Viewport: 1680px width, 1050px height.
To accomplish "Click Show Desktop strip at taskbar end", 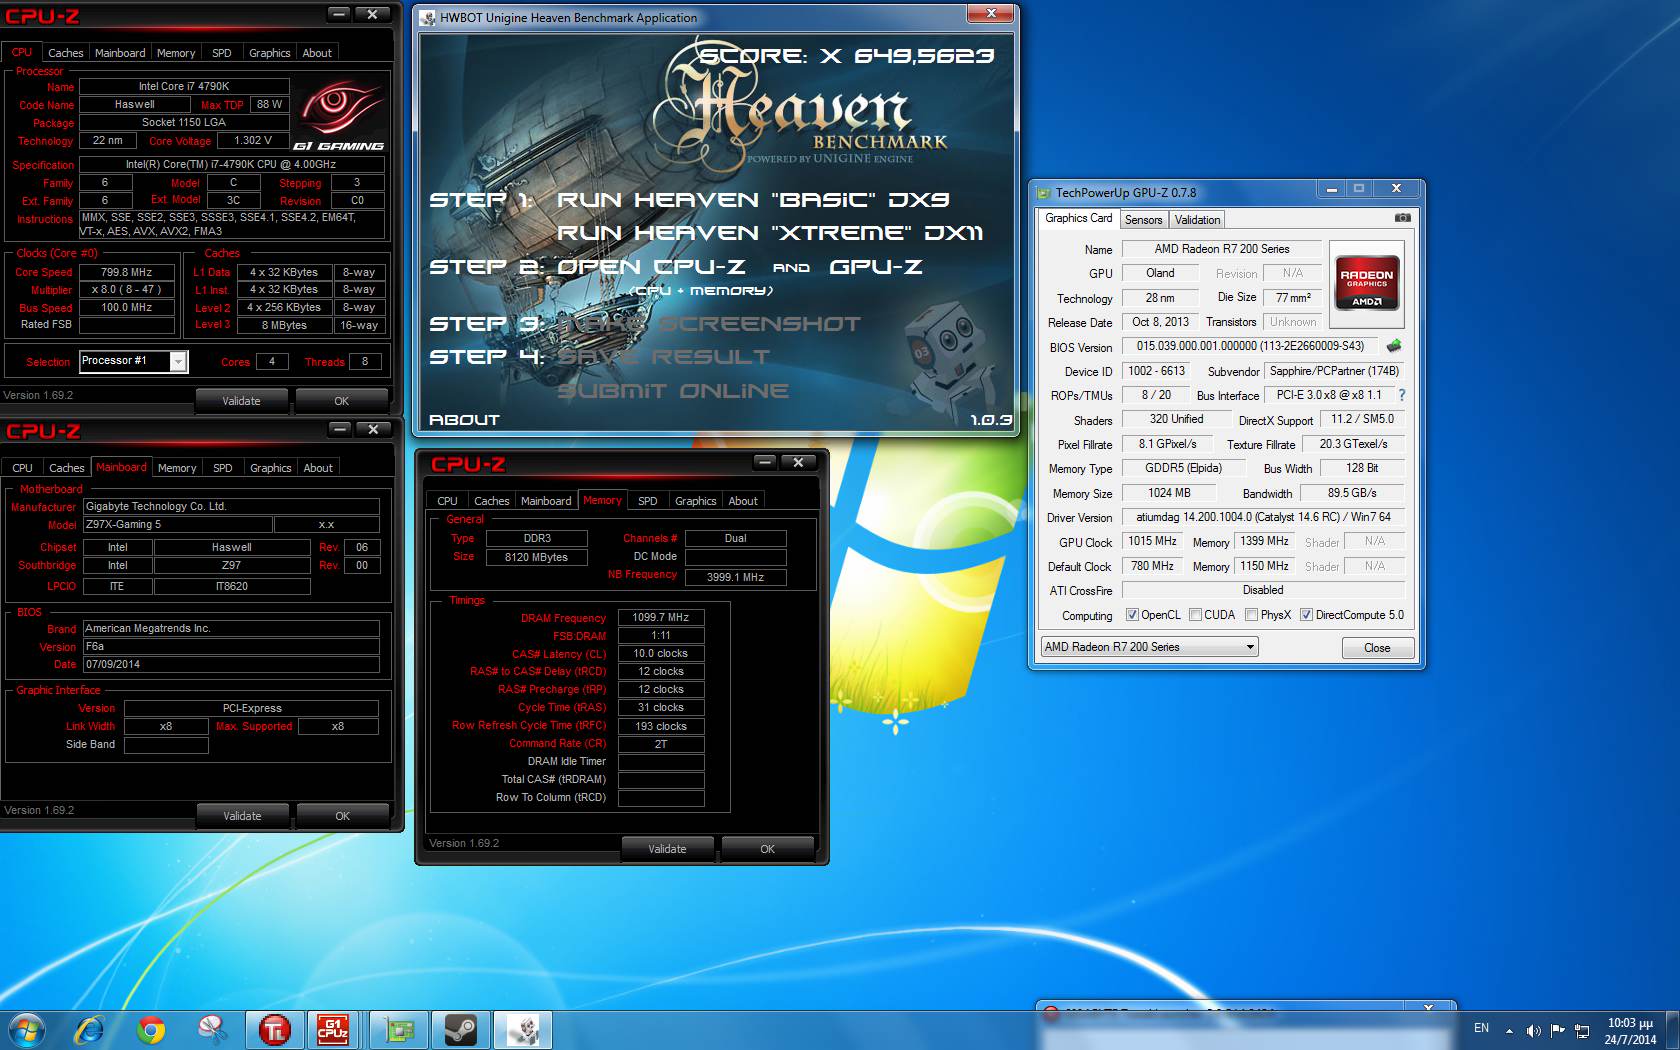I will click(1673, 1030).
